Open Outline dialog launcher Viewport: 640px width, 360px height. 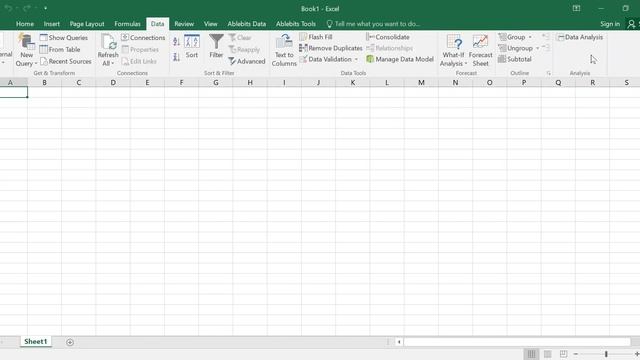[x=549, y=73]
